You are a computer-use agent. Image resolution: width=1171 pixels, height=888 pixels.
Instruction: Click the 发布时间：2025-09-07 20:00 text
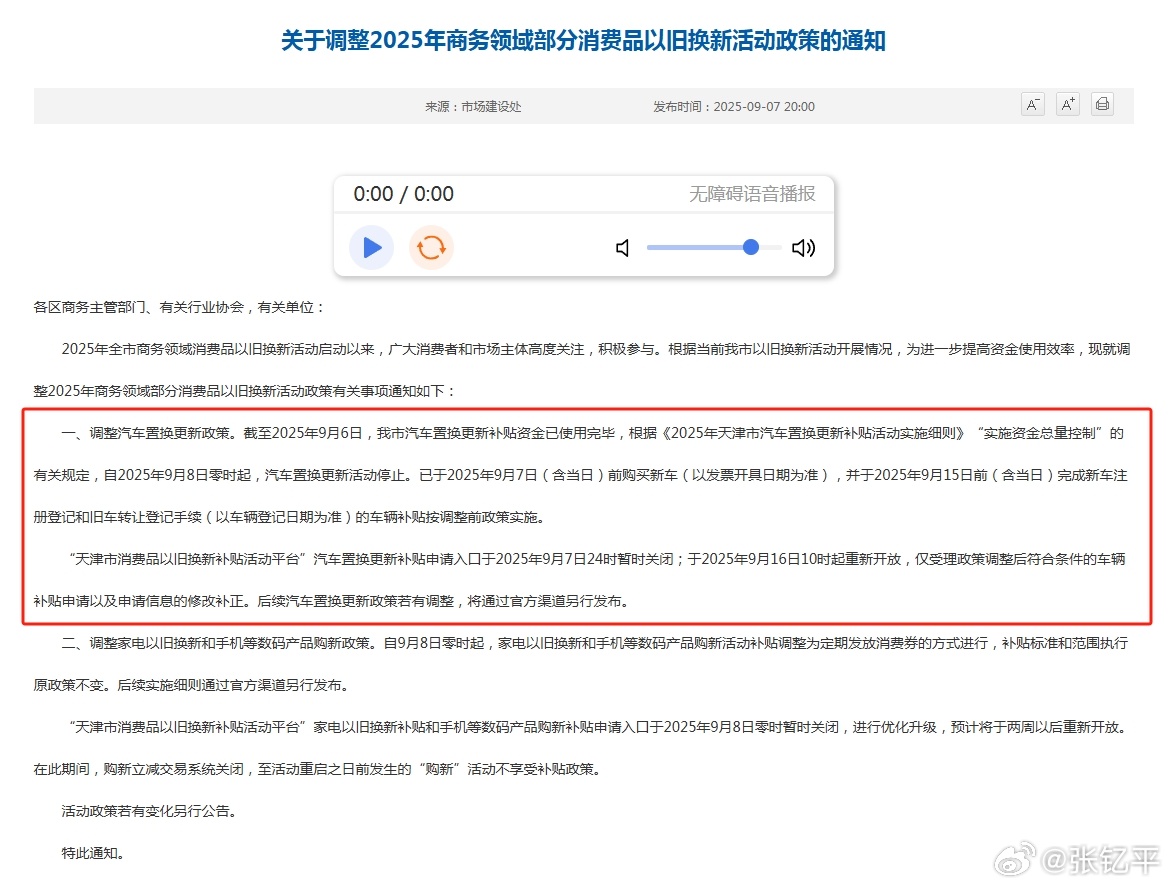tap(733, 107)
